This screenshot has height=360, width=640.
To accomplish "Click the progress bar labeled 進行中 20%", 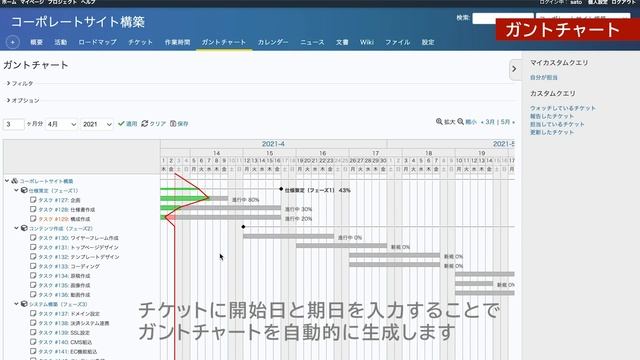I will (x=220, y=218).
